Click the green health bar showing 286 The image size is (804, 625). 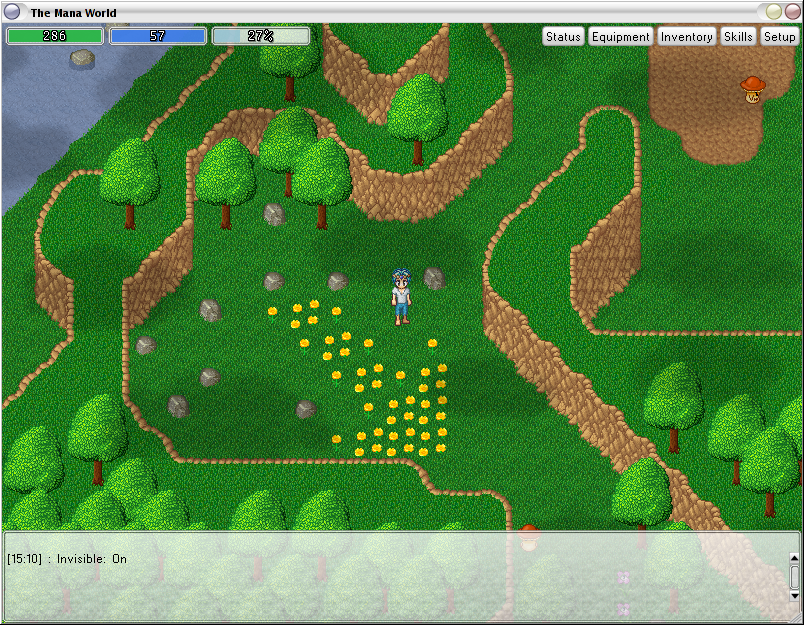(x=55, y=36)
